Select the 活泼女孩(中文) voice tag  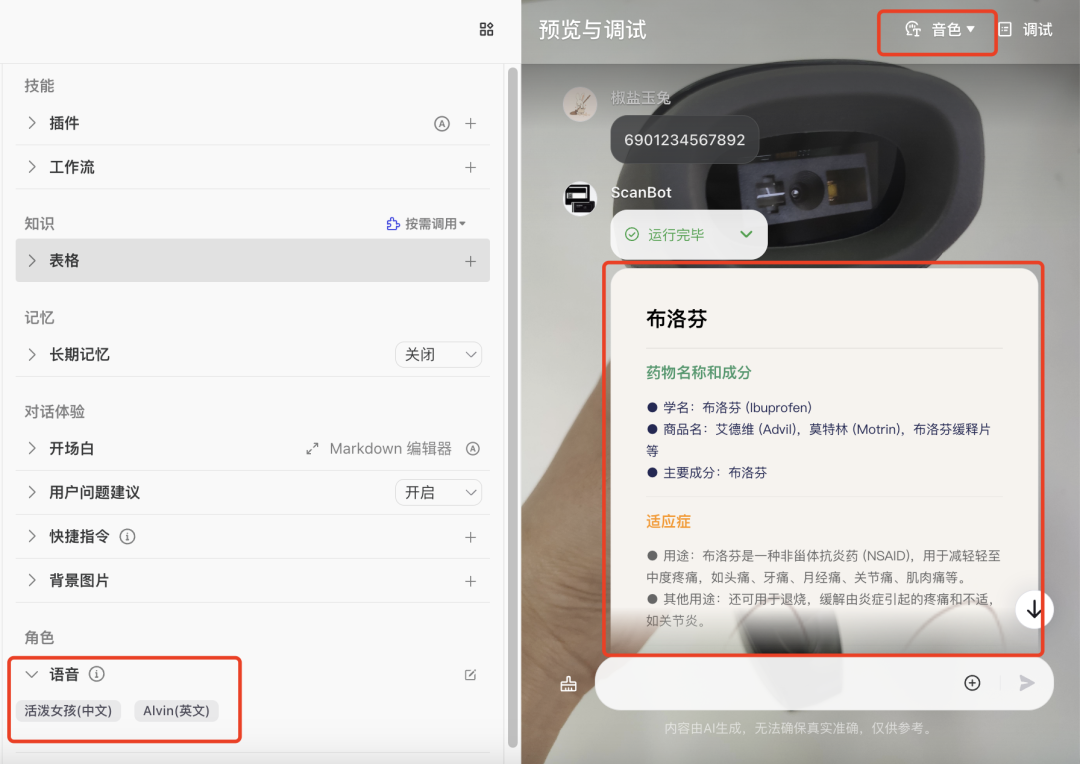point(68,710)
